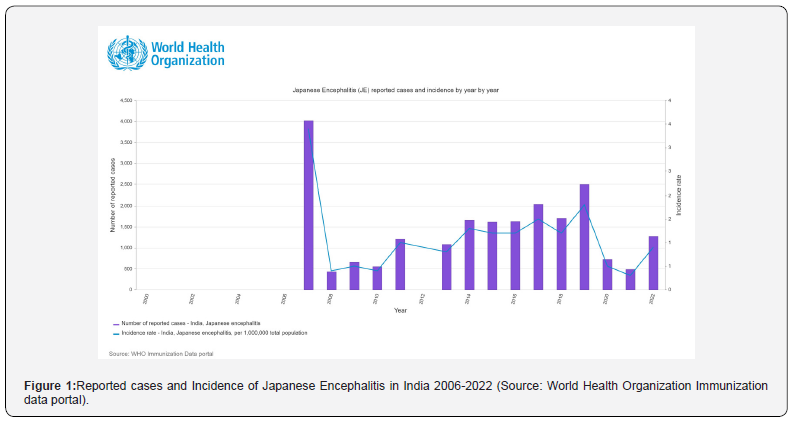The height and width of the screenshot is (422, 801).
Task: Click the 'Number of reported cases' y-axis label
Action: 112,195
